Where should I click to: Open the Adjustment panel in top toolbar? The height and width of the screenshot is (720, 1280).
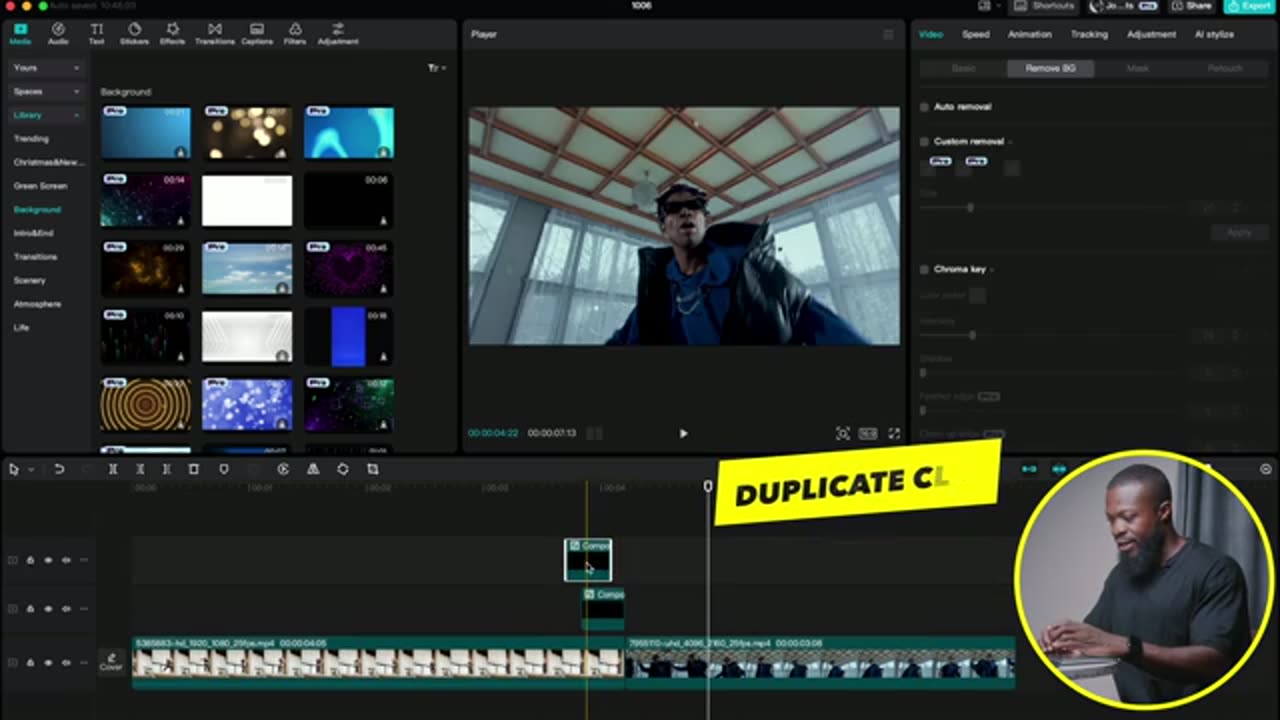coord(338,34)
